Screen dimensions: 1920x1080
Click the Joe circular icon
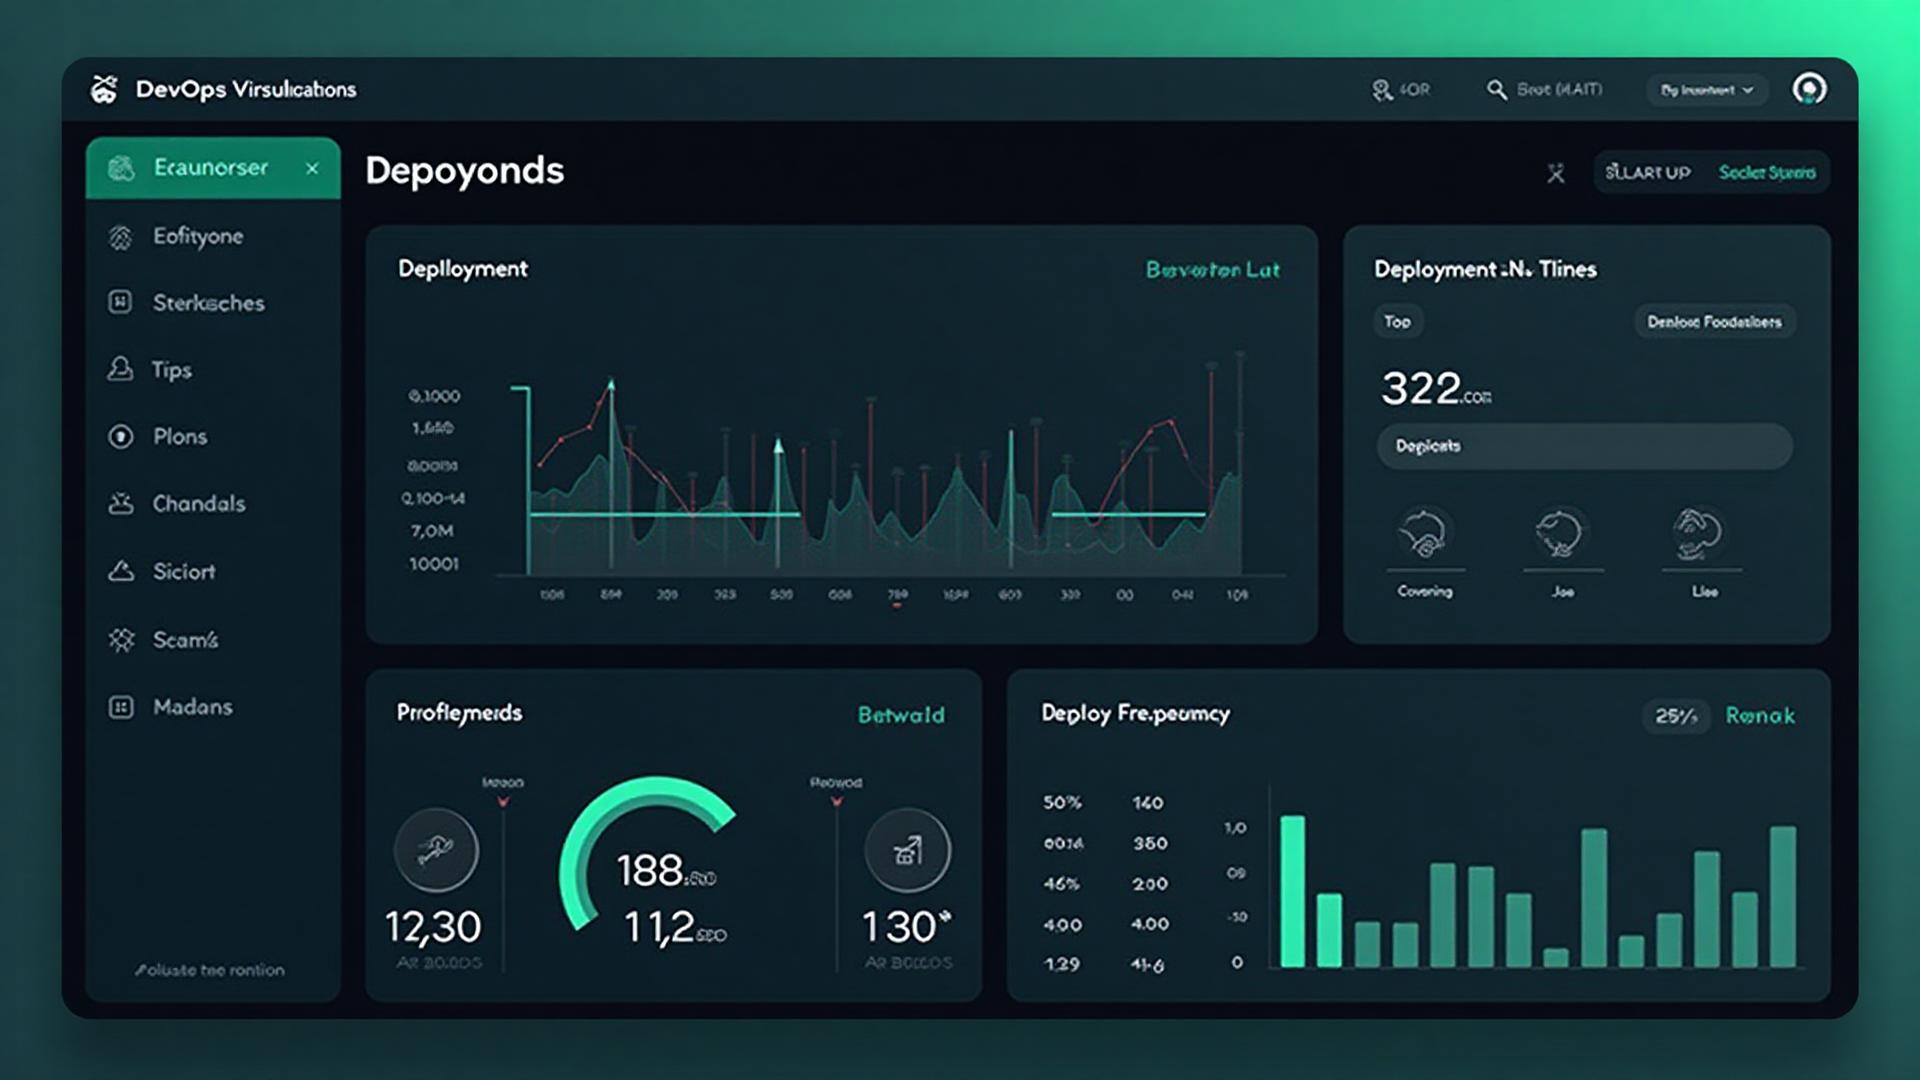pyautogui.click(x=1561, y=533)
